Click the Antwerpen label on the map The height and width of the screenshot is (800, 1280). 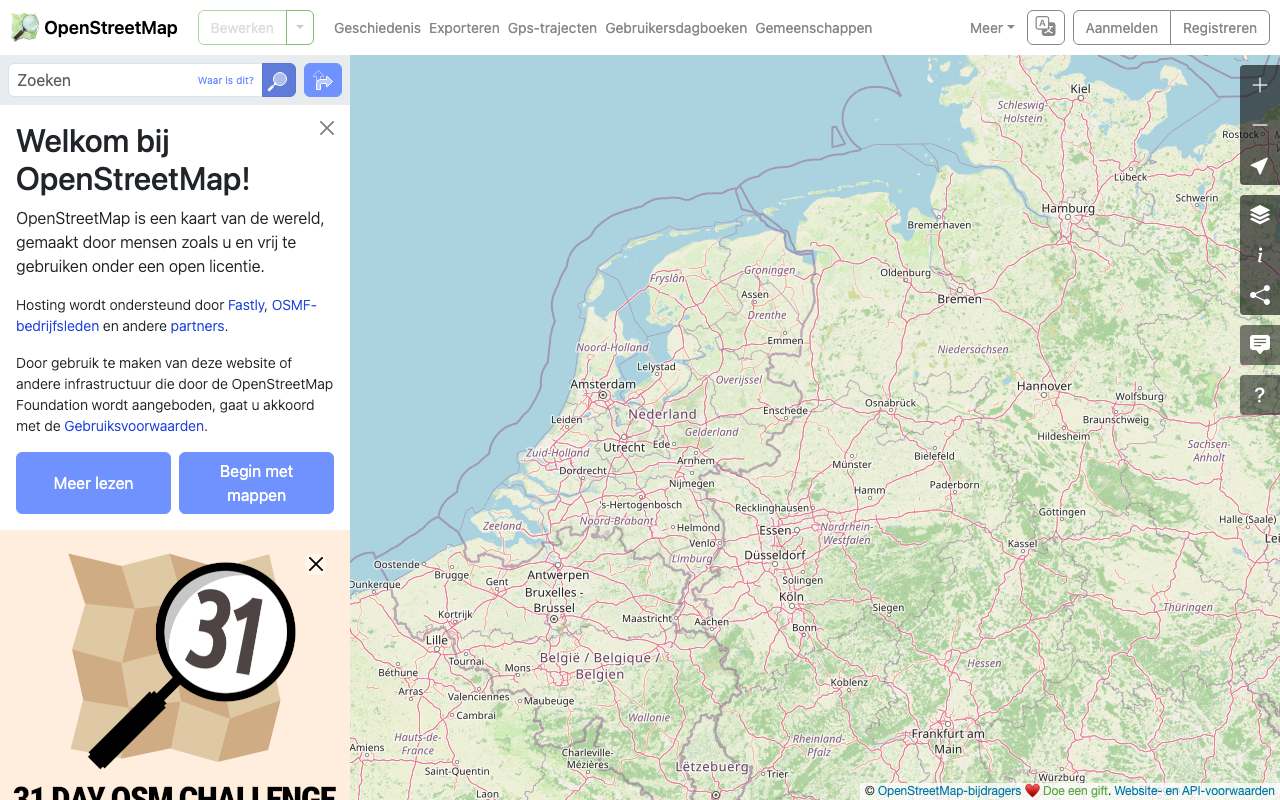pos(558,575)
